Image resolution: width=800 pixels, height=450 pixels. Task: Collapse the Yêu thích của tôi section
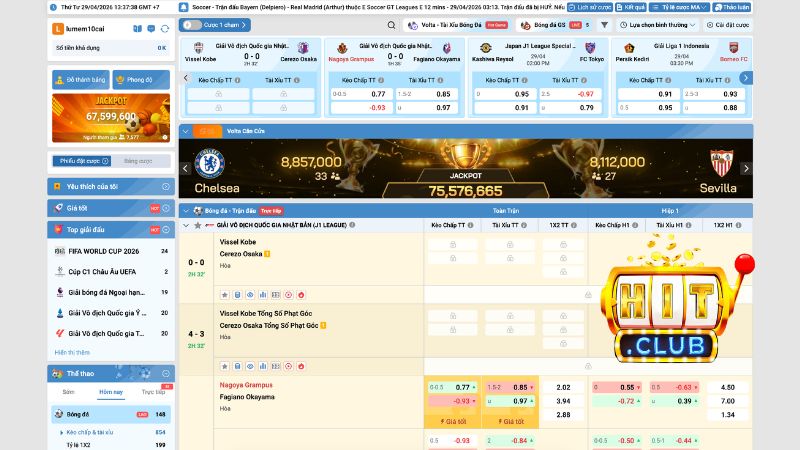click(x=166, y=187)
